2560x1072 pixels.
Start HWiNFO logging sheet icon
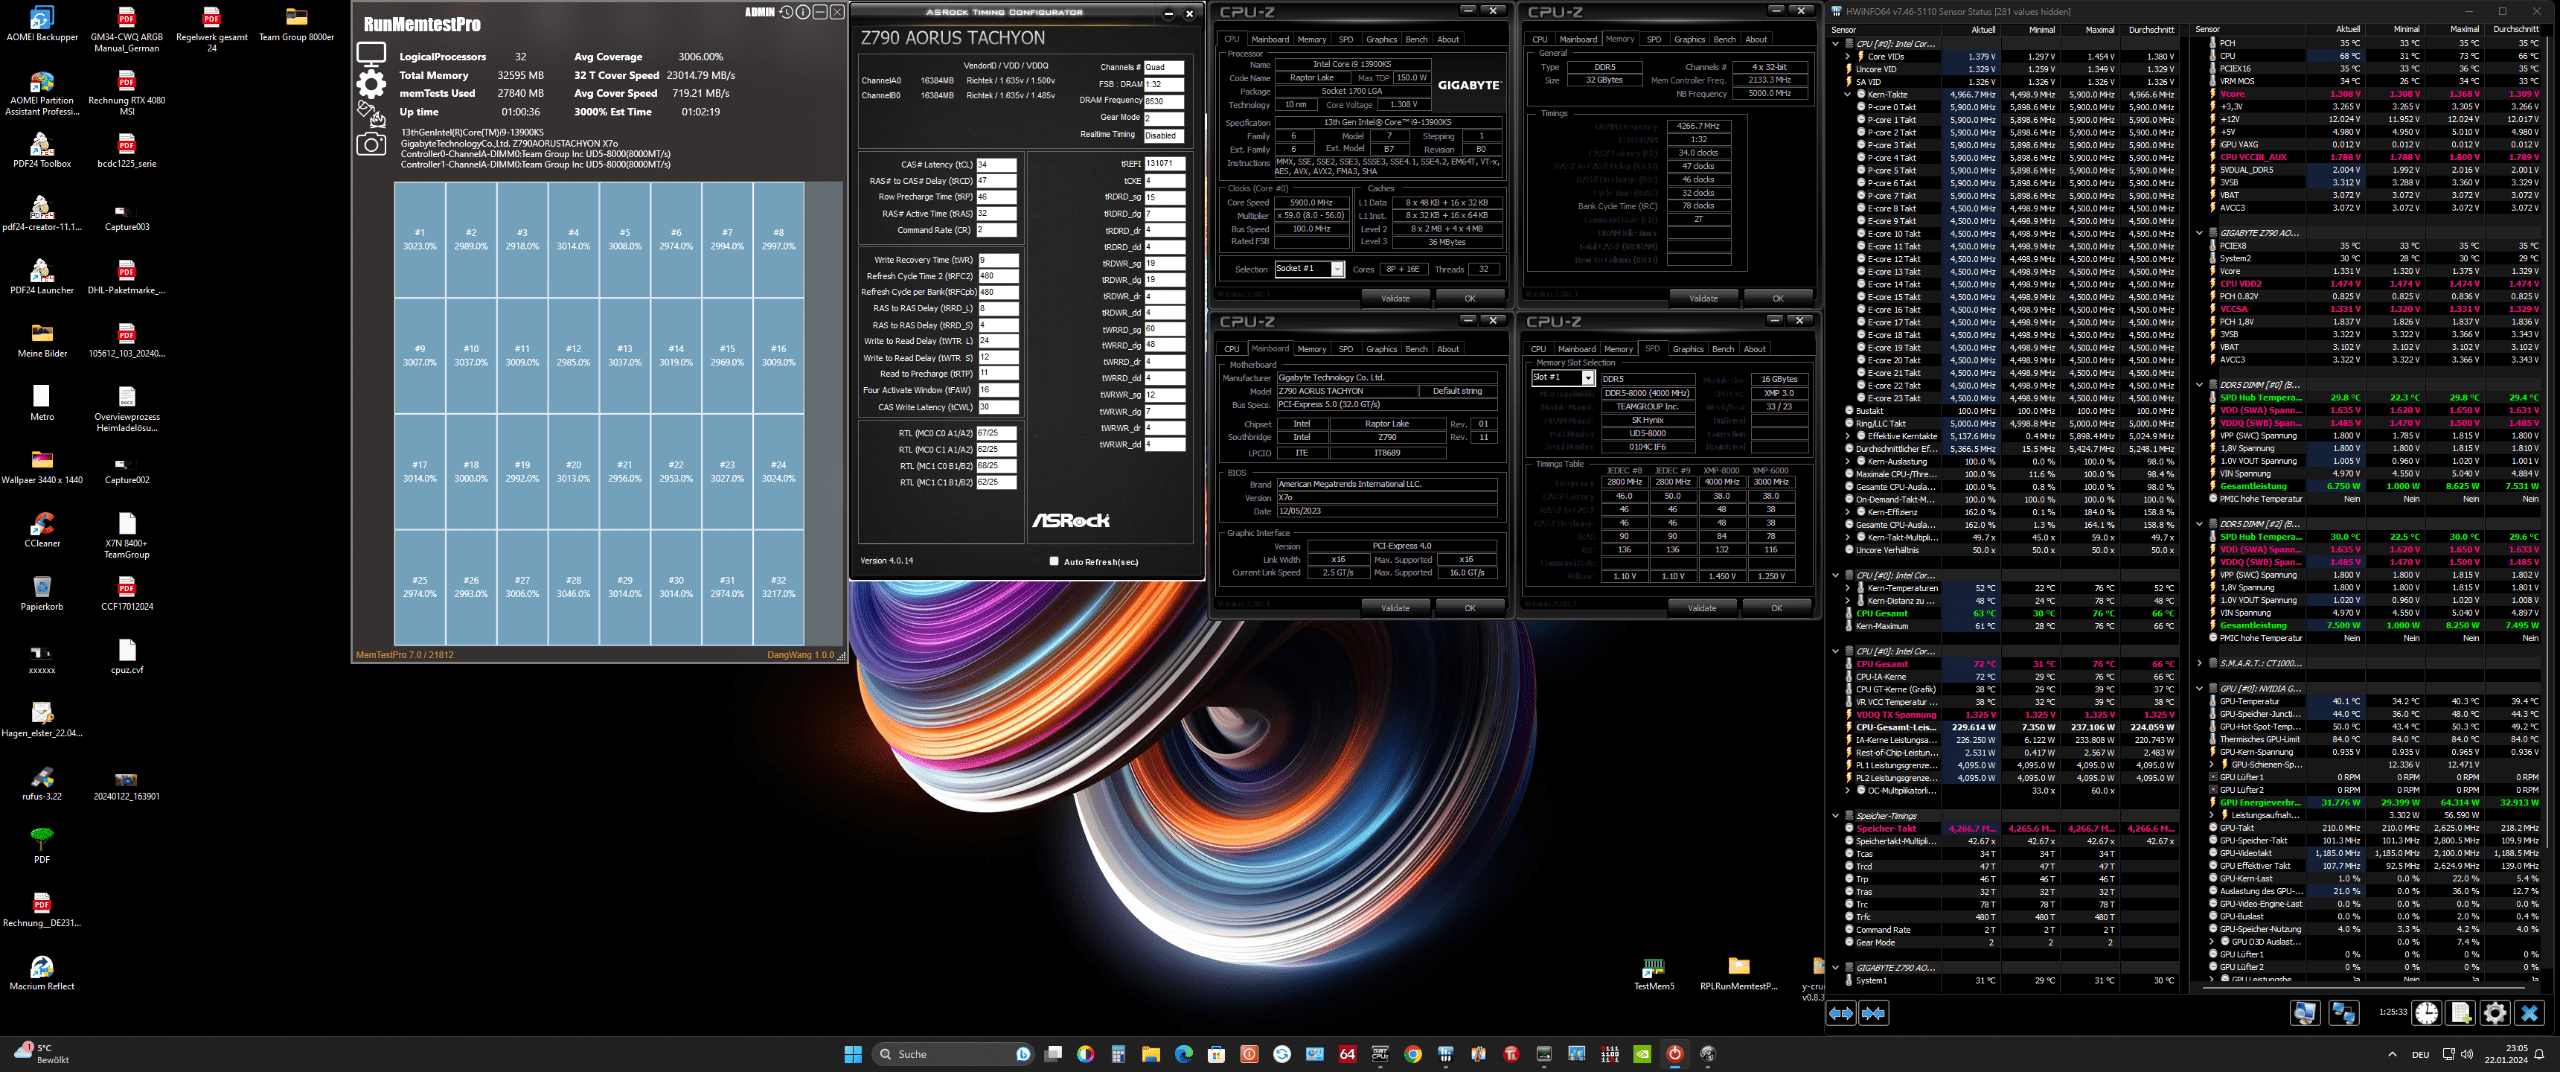click(x=2461, y=1013)
